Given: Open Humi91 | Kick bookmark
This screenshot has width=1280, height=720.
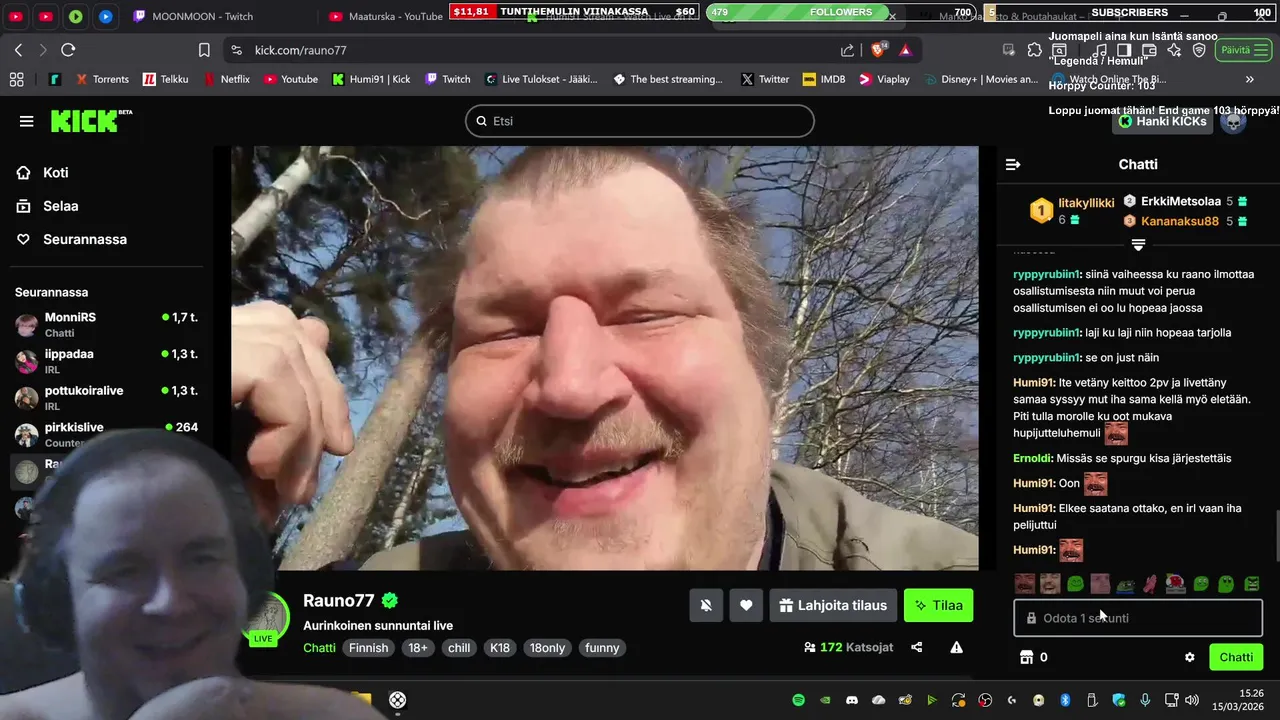Looking at the screenshot, I should pyautogui.click(x=371, y=79).
